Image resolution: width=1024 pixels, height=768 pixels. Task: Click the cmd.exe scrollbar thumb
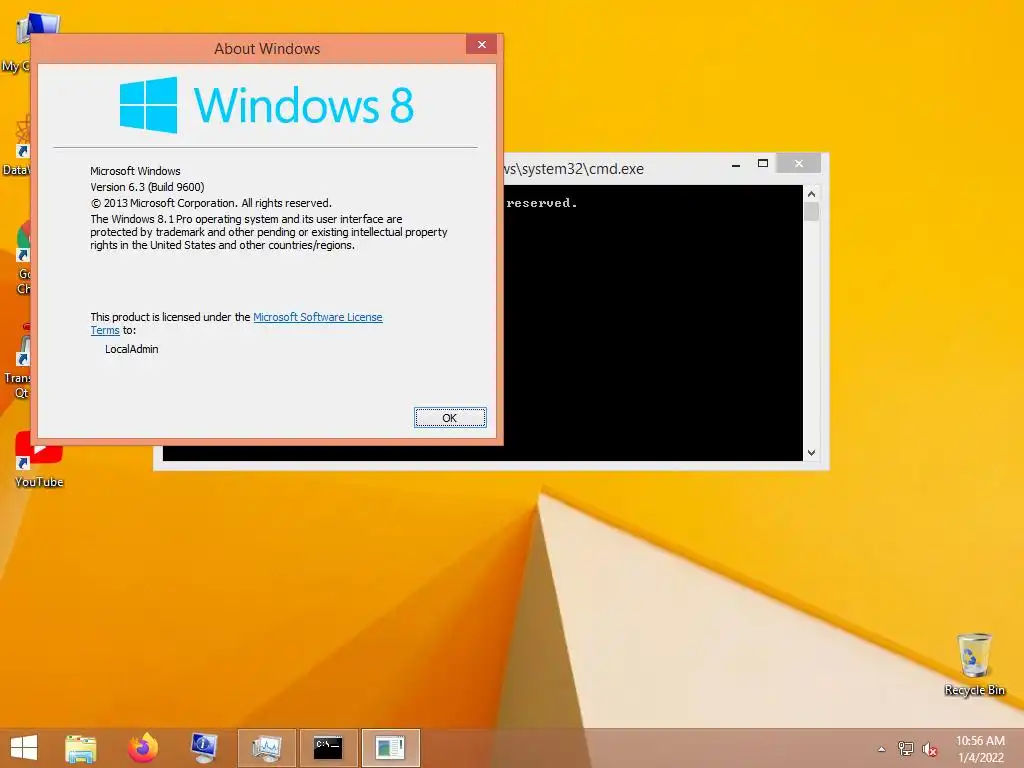(x=811, y=212)
